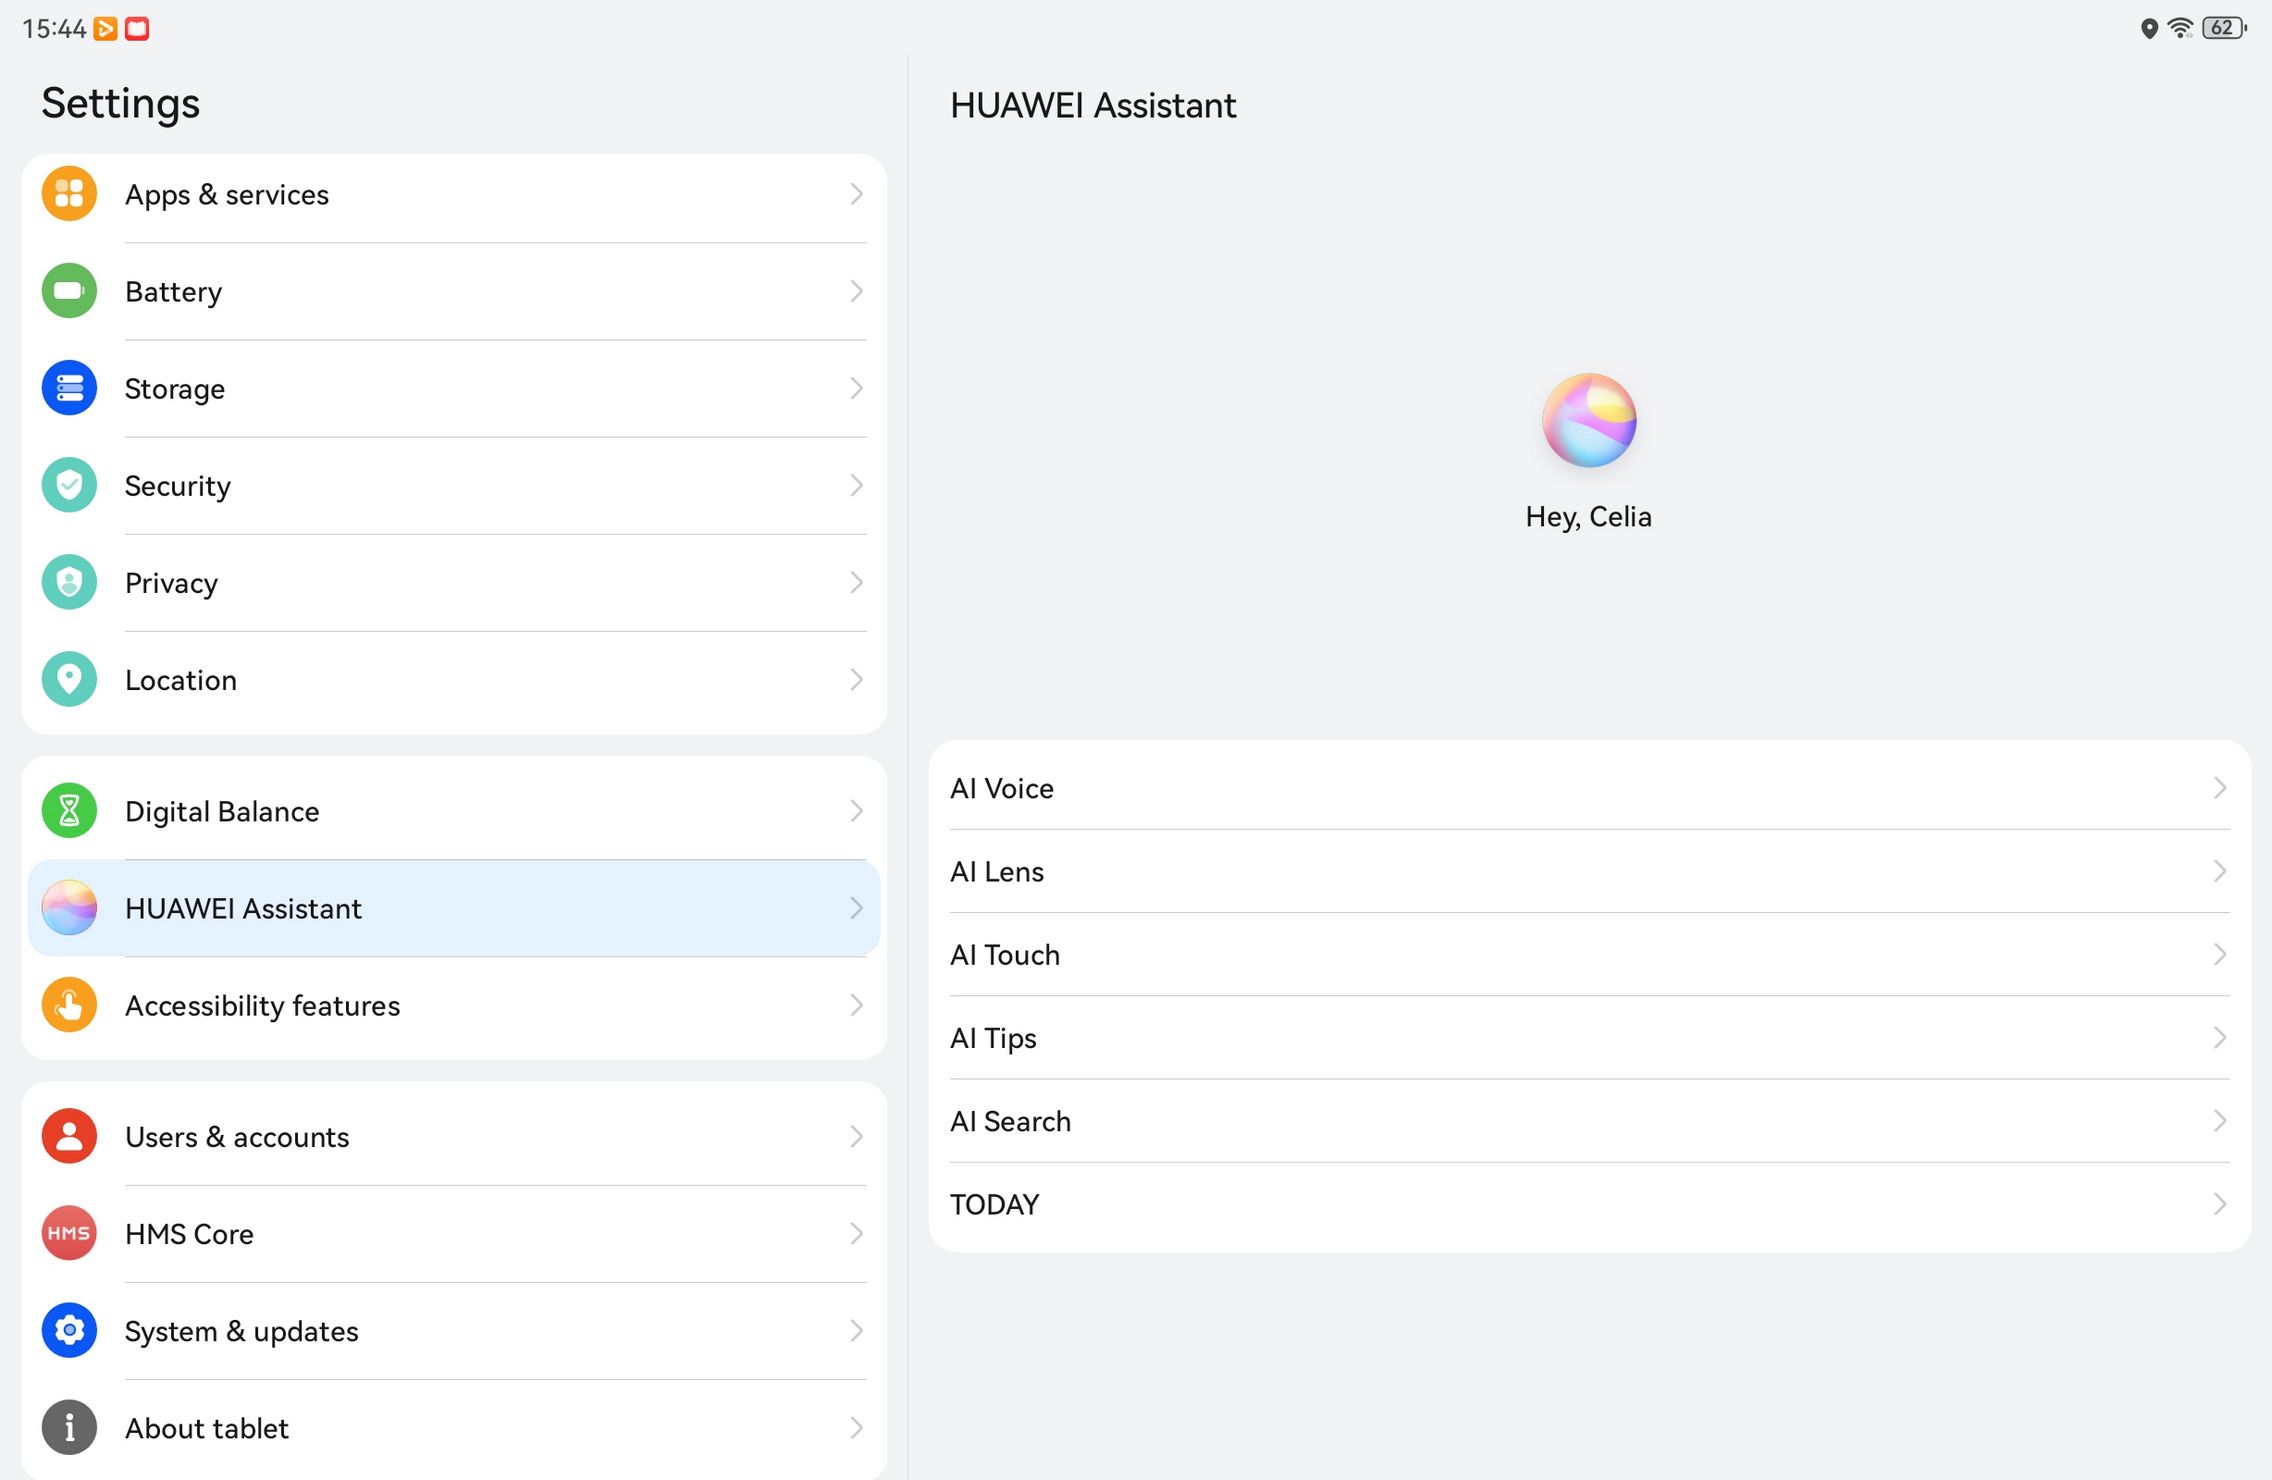
Task: Open AI Voice settings
Action: (x=1589, y=787)
